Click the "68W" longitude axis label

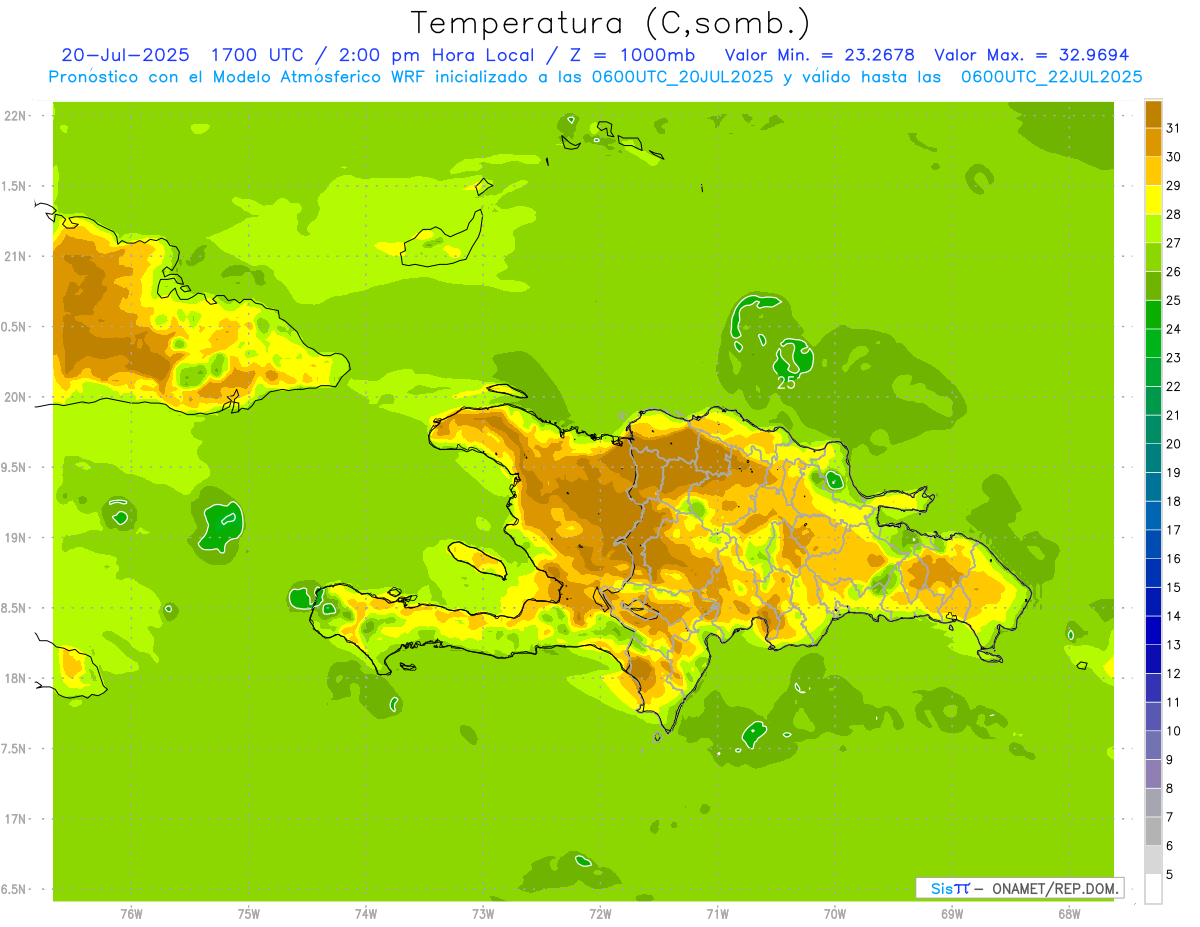pyautogui.click(x=1069, y=914)
